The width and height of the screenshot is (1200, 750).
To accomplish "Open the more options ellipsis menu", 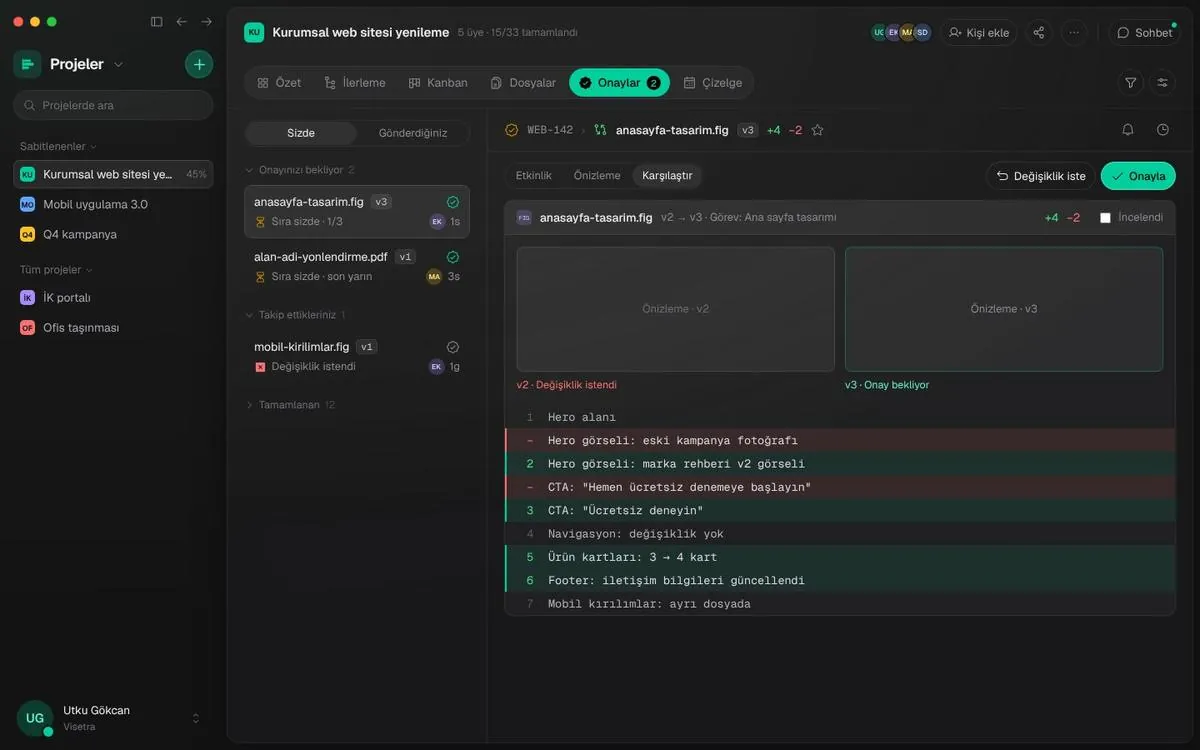I will pos(1074,33).
